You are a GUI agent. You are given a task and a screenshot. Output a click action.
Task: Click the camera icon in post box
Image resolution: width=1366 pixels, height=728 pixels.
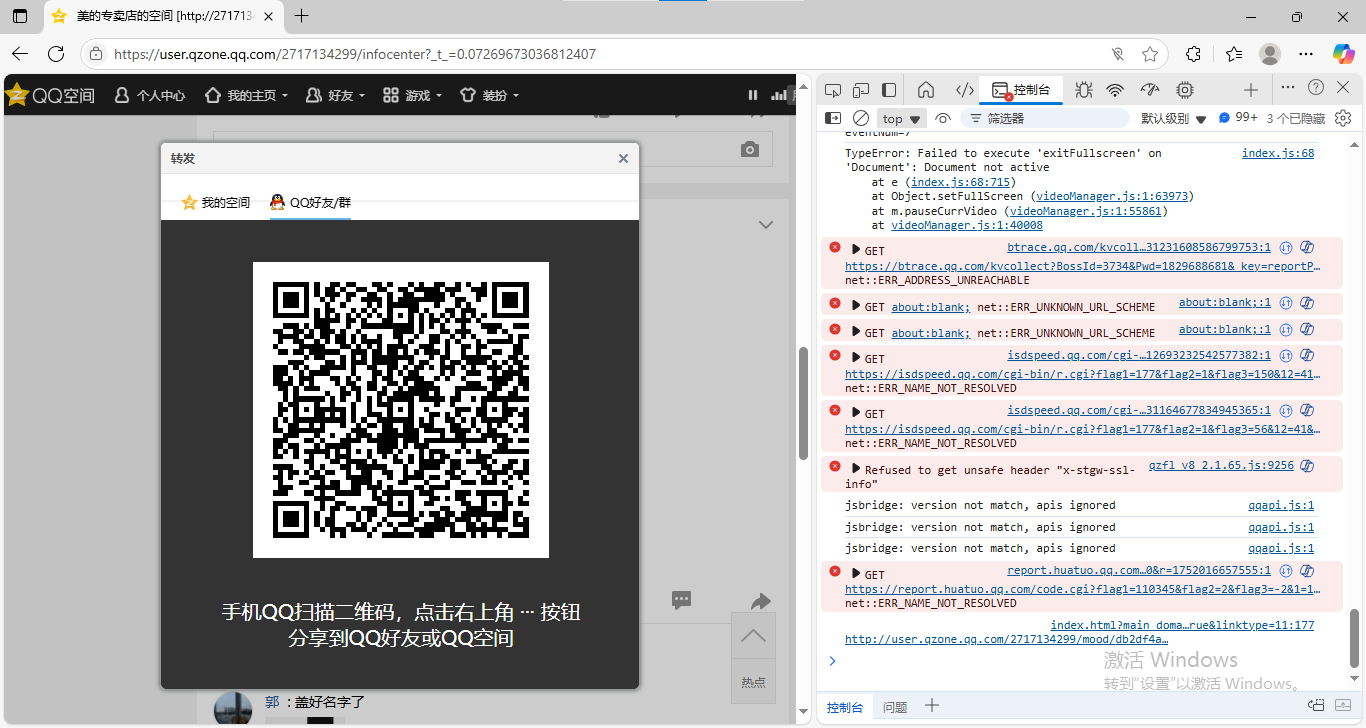[750, 149]
